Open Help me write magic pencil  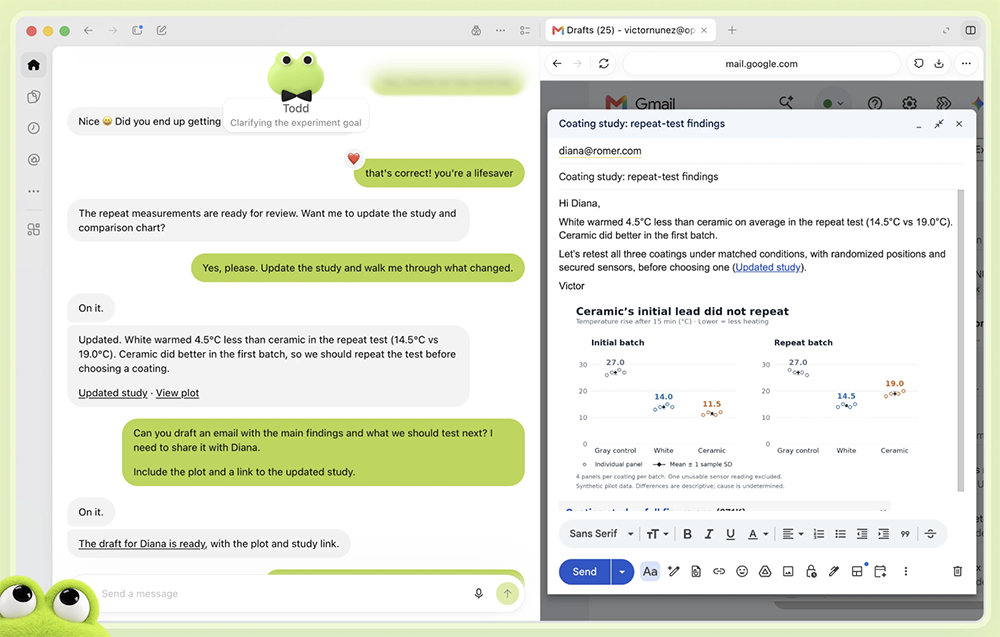click(673, 571)
